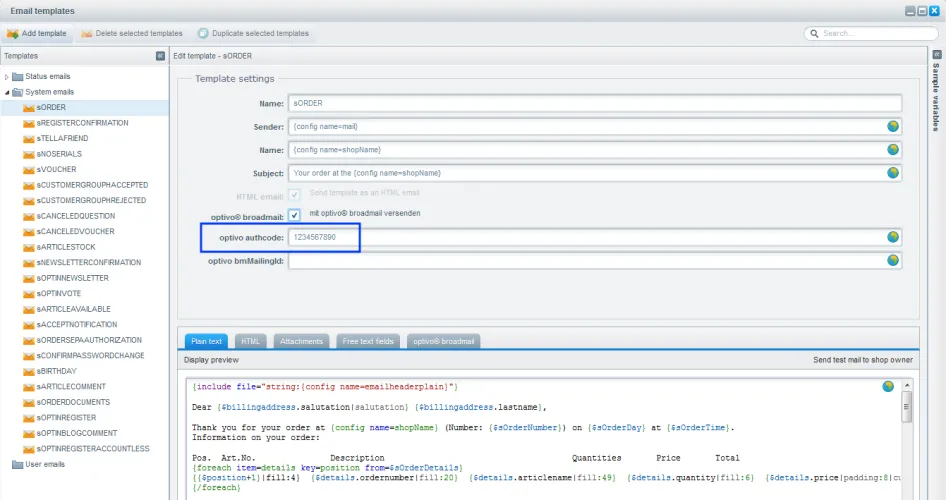Click the Add template icon
This screenshot has width=946, height=500.
(13, 34)
